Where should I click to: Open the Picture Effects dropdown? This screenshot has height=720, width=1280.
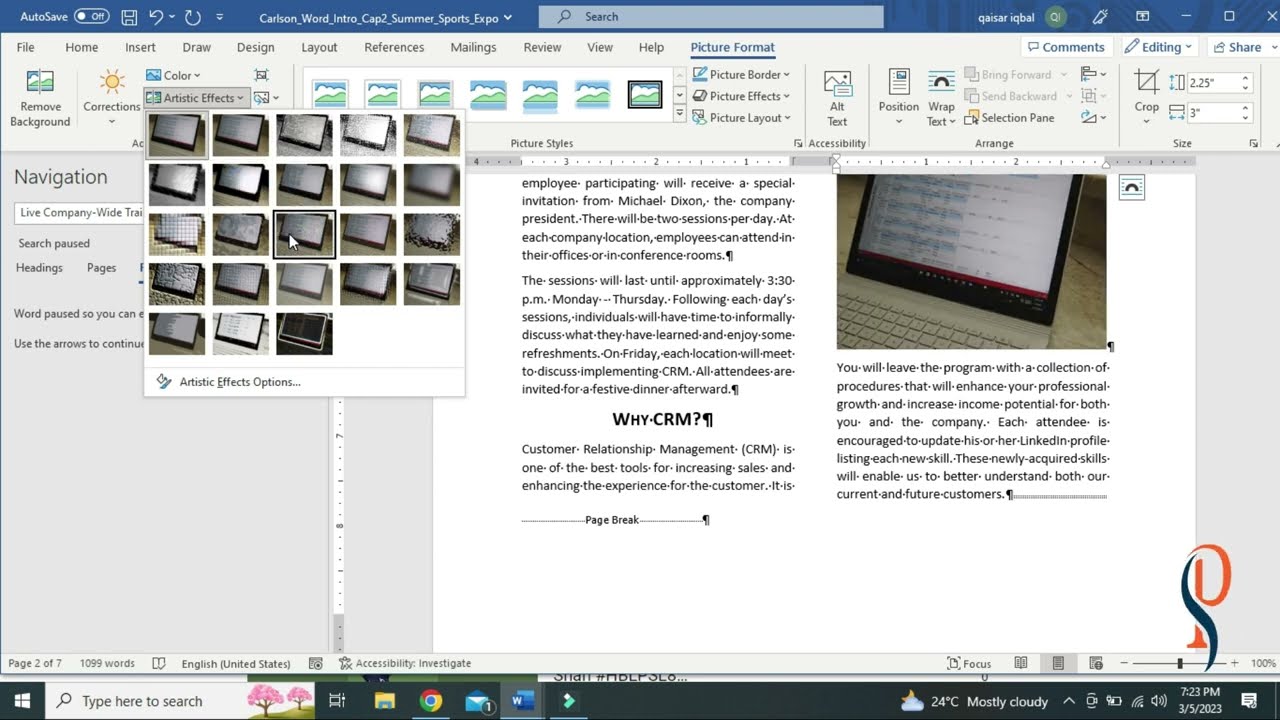point(741,96)
